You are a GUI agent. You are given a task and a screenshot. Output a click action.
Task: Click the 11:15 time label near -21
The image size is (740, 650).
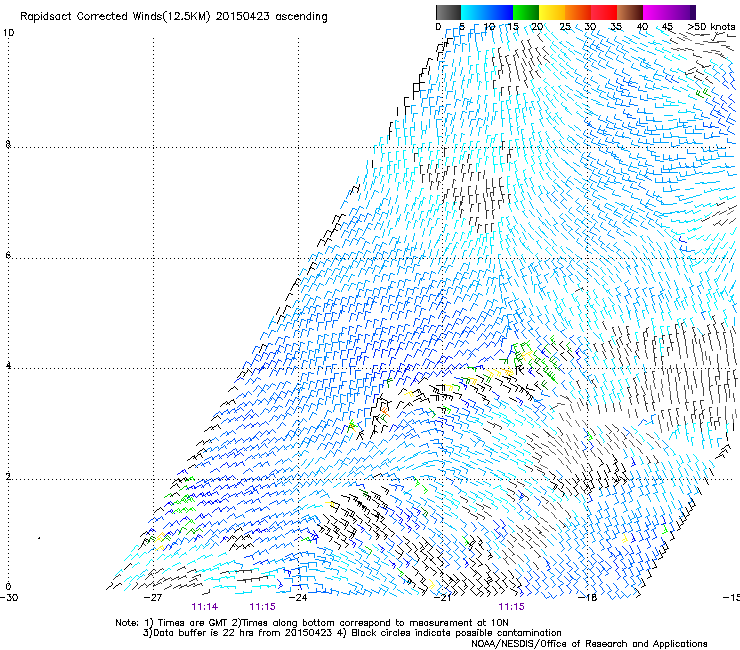[x=512, y=607]
